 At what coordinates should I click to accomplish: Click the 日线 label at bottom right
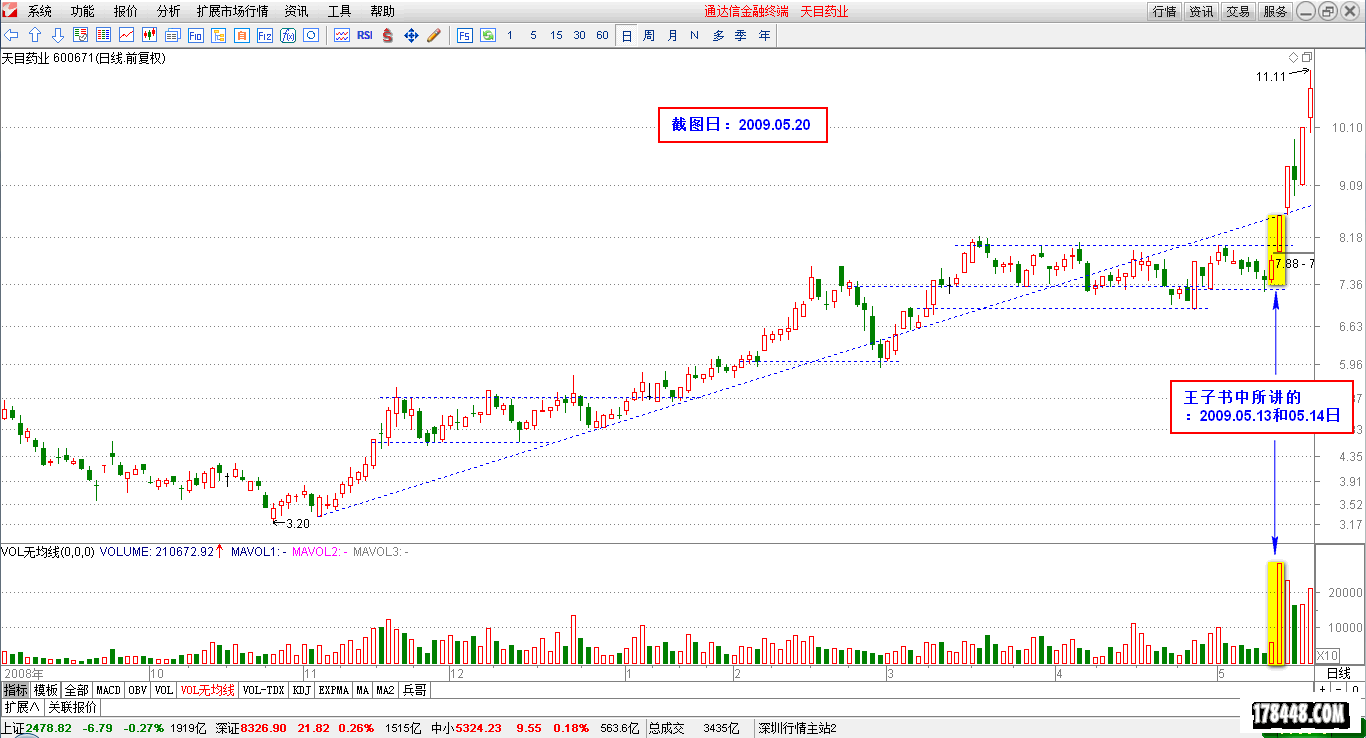pos(1339,673)
